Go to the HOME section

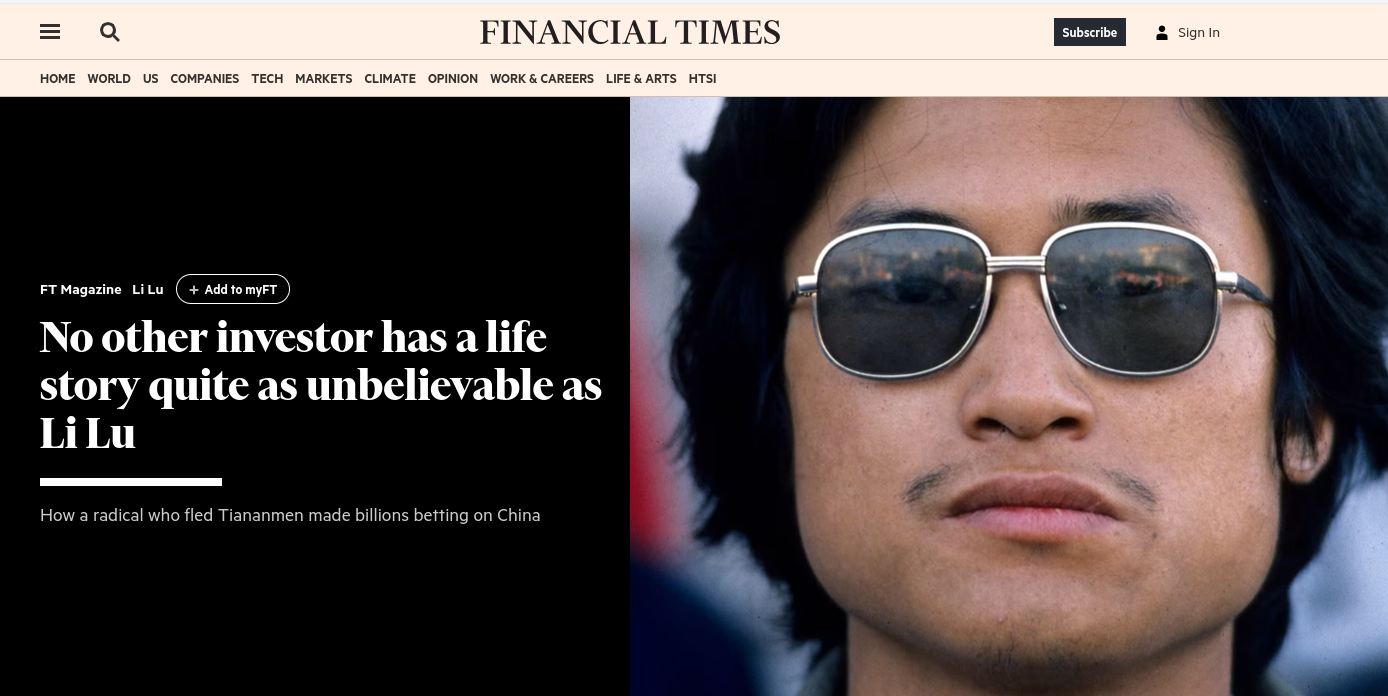[x=58, y=78]
